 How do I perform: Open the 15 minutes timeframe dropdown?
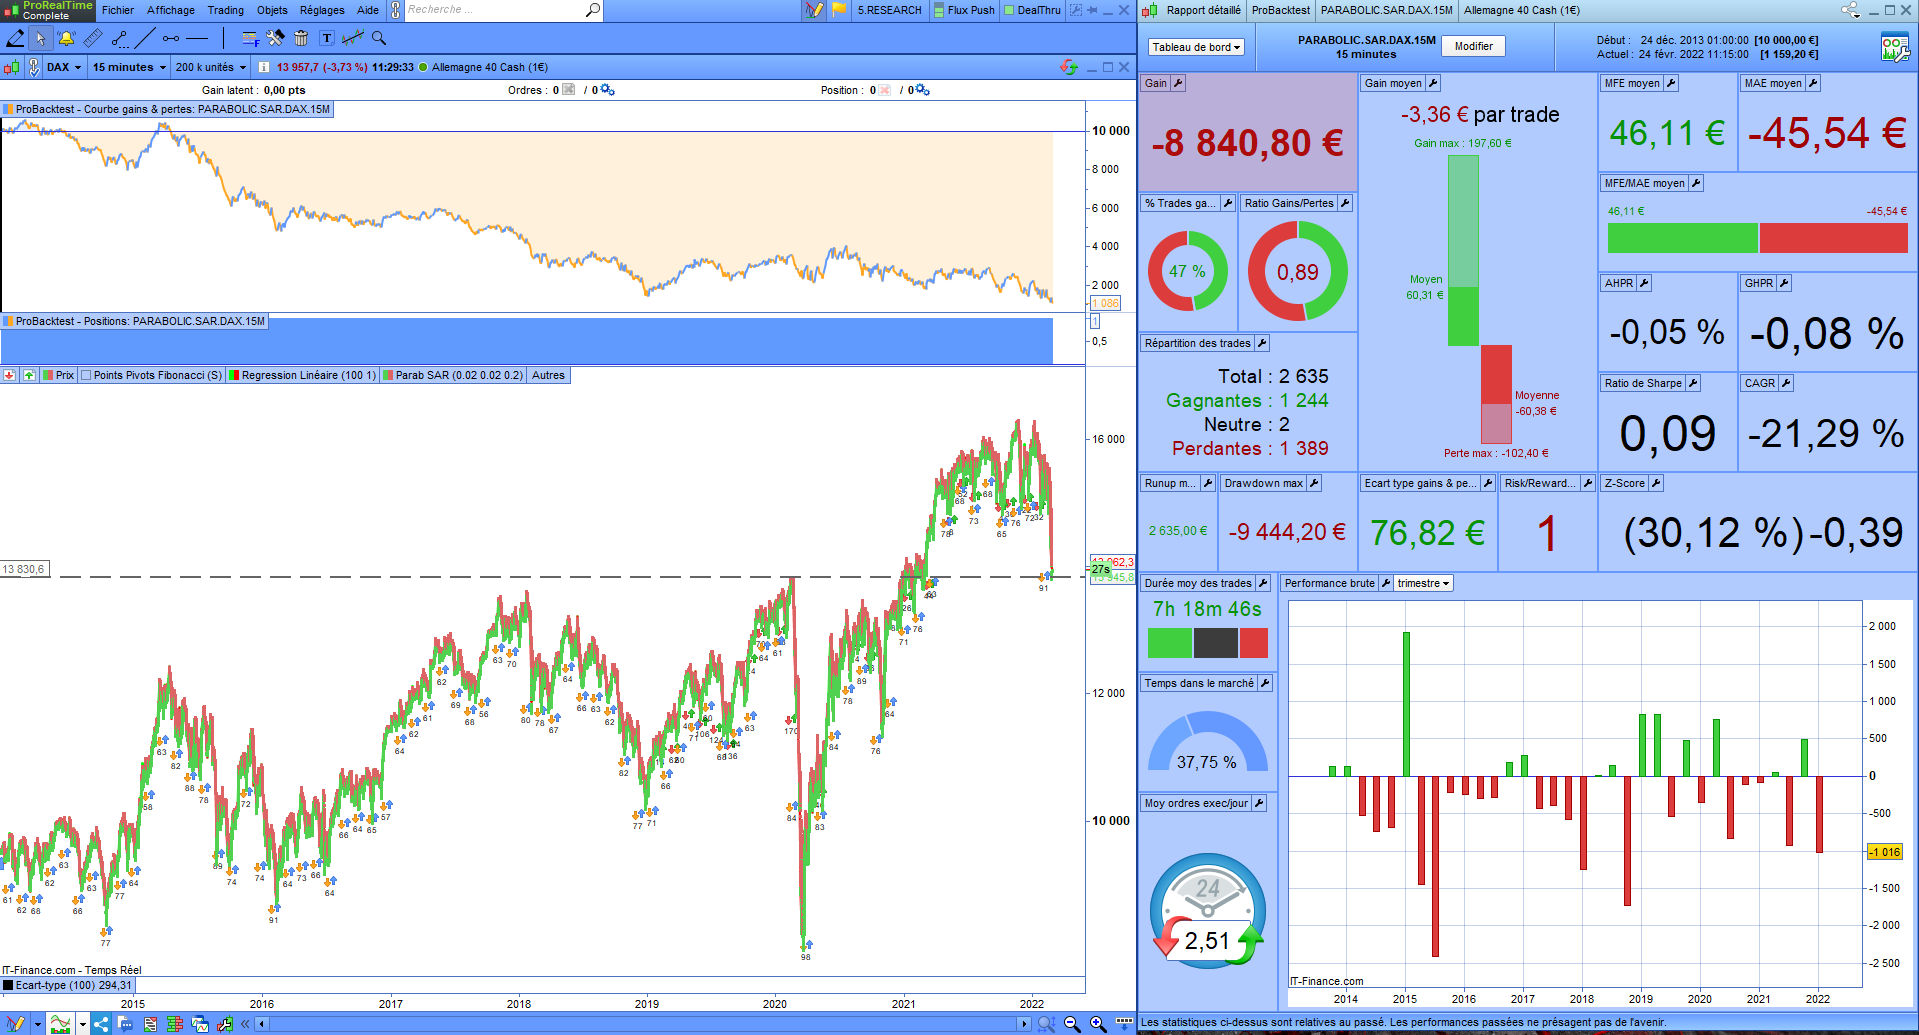point(129,68)
